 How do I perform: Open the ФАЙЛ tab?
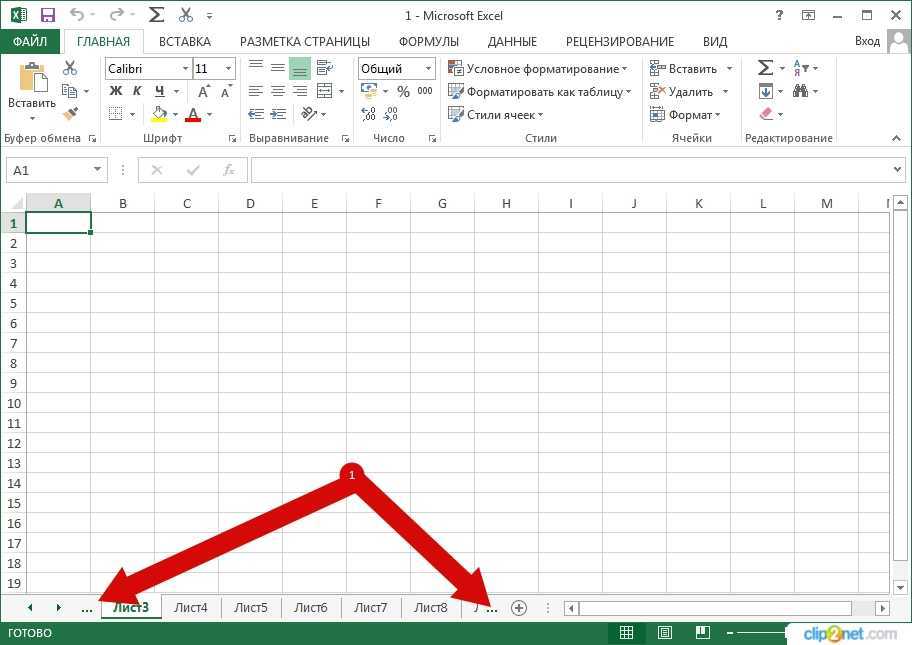tap(30, 41)
